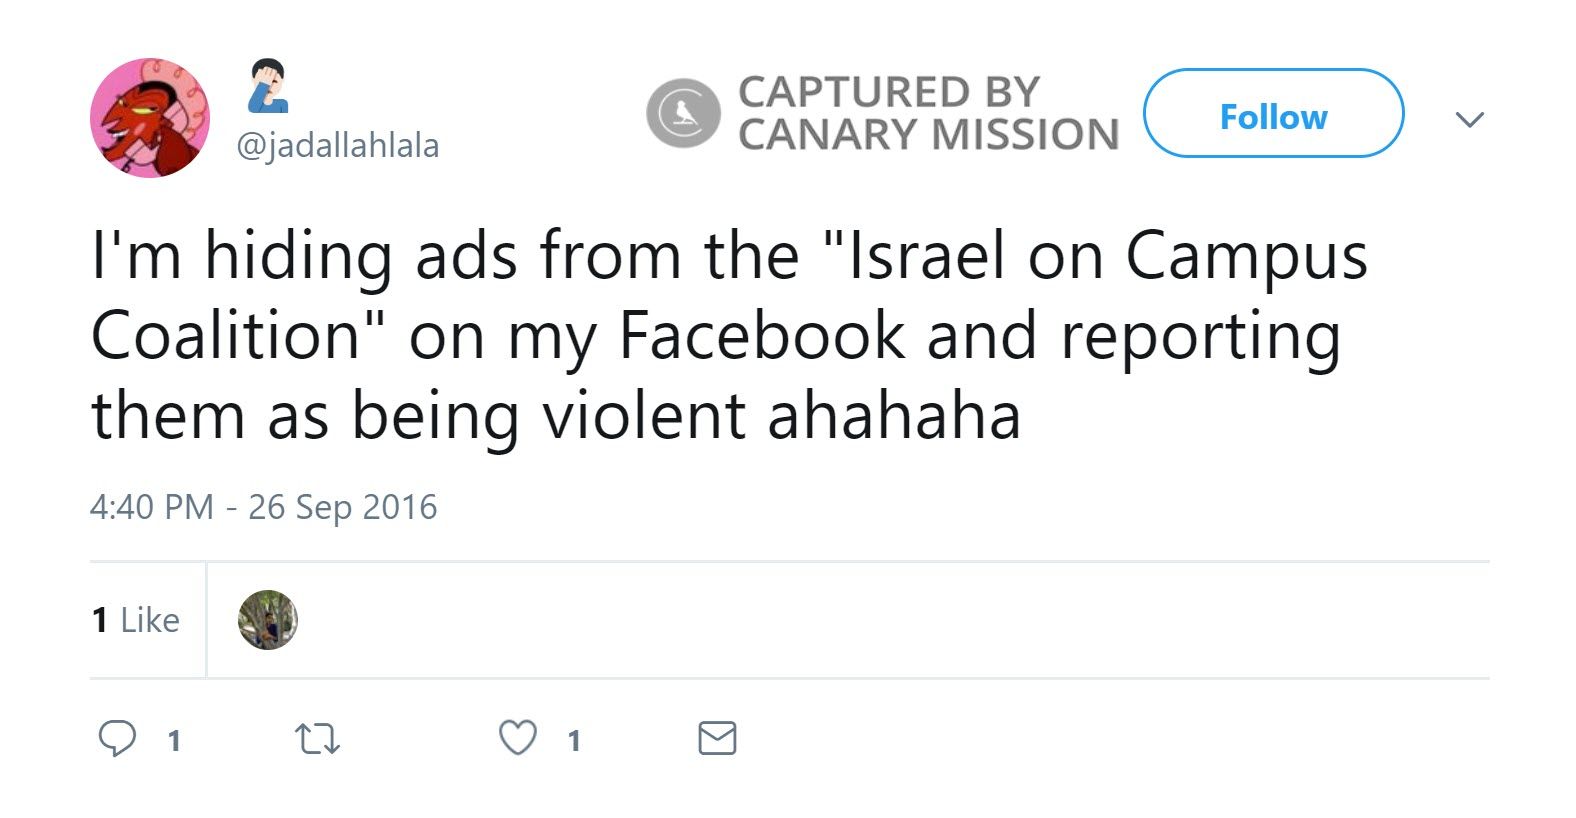The height and width of the screenshot is (818, 1576).
Task: Click the "Captured by Canary Mission" watermark text
Action: click(928, 114)
